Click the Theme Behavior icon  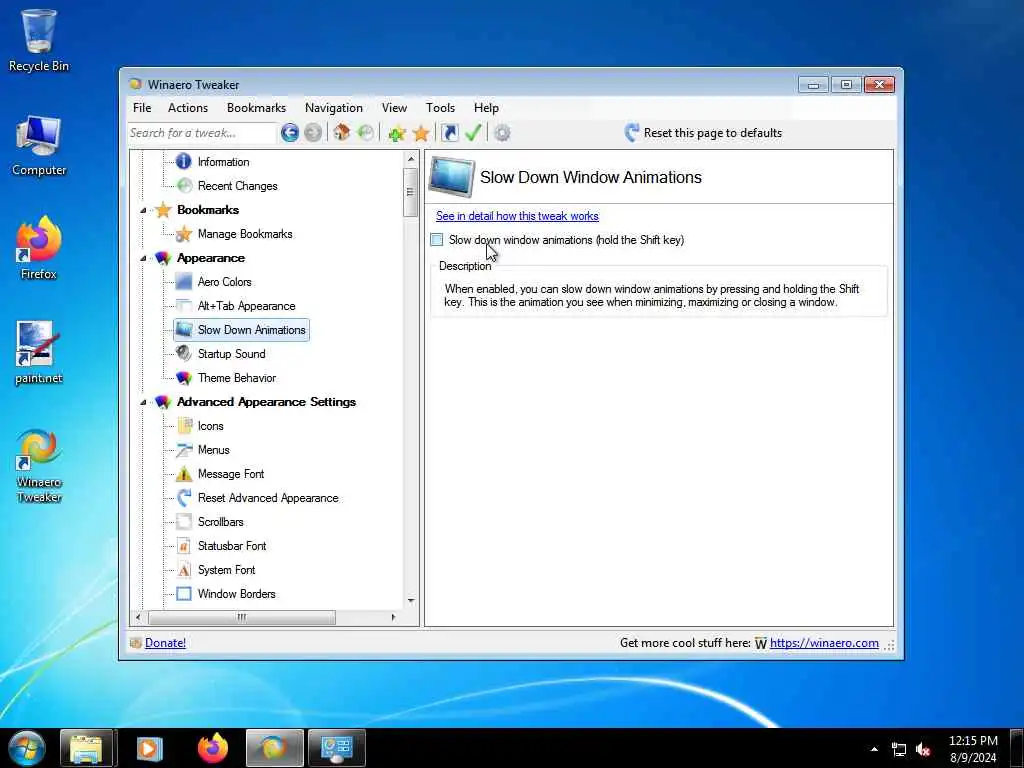(x=184, y=377)
